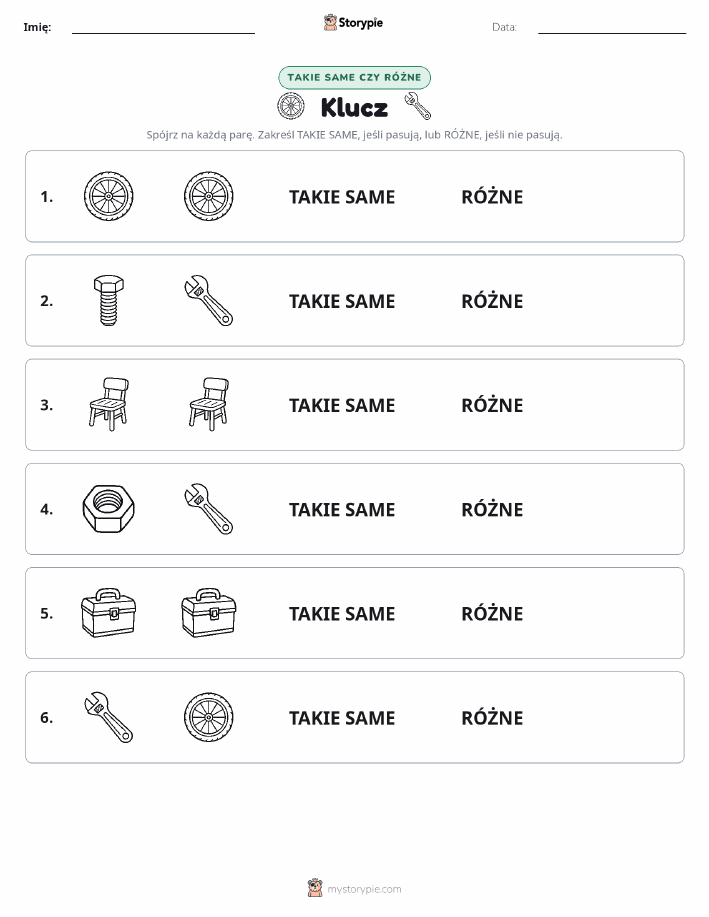Screen dimensions: 709x917
Task: Select TAKIE SAME for row 1
Action: point(342,197)
